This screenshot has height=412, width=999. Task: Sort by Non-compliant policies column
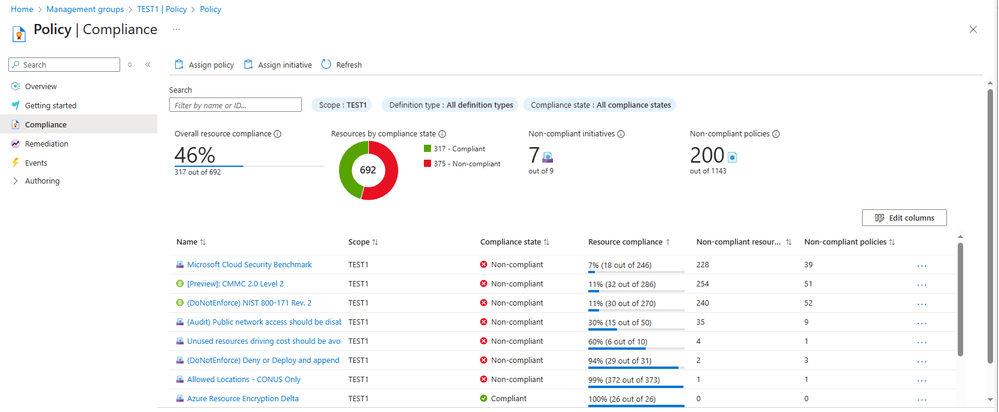coord(849,243)
